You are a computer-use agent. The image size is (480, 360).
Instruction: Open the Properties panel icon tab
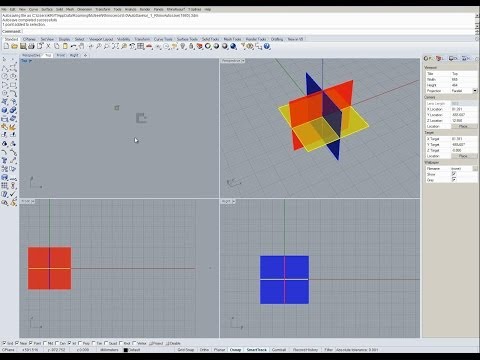[x=428, y=58]
